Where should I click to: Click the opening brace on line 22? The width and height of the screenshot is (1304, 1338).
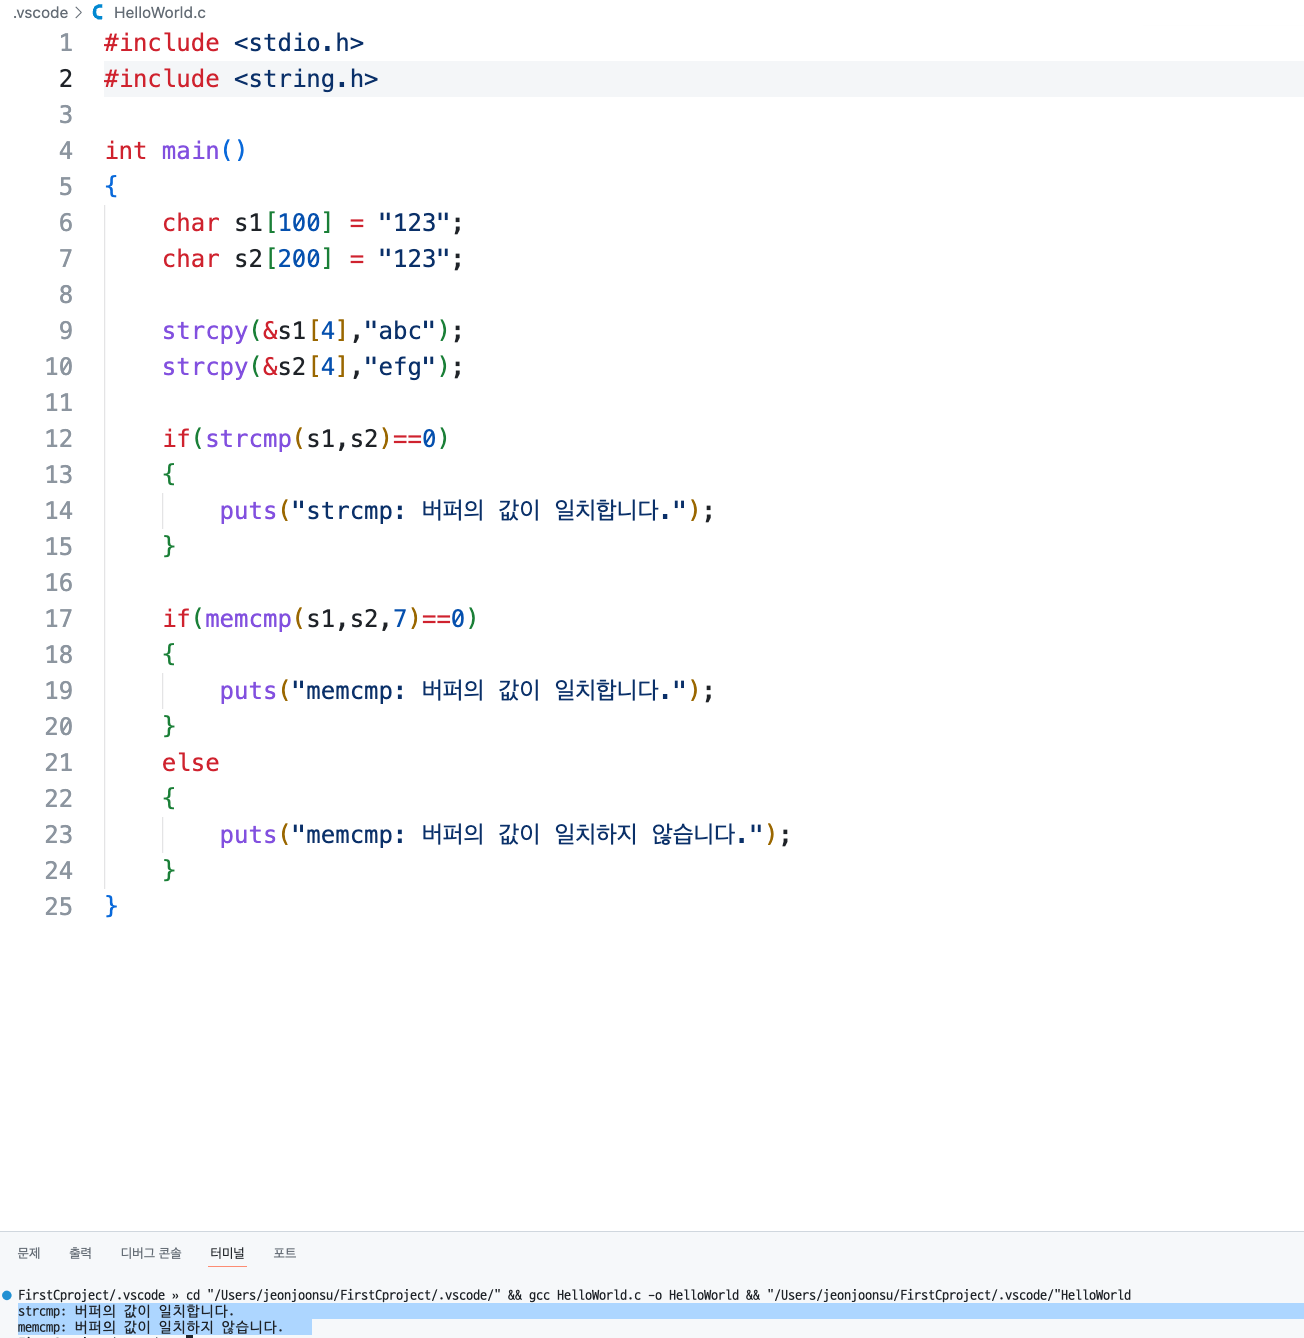coord(169,798)
